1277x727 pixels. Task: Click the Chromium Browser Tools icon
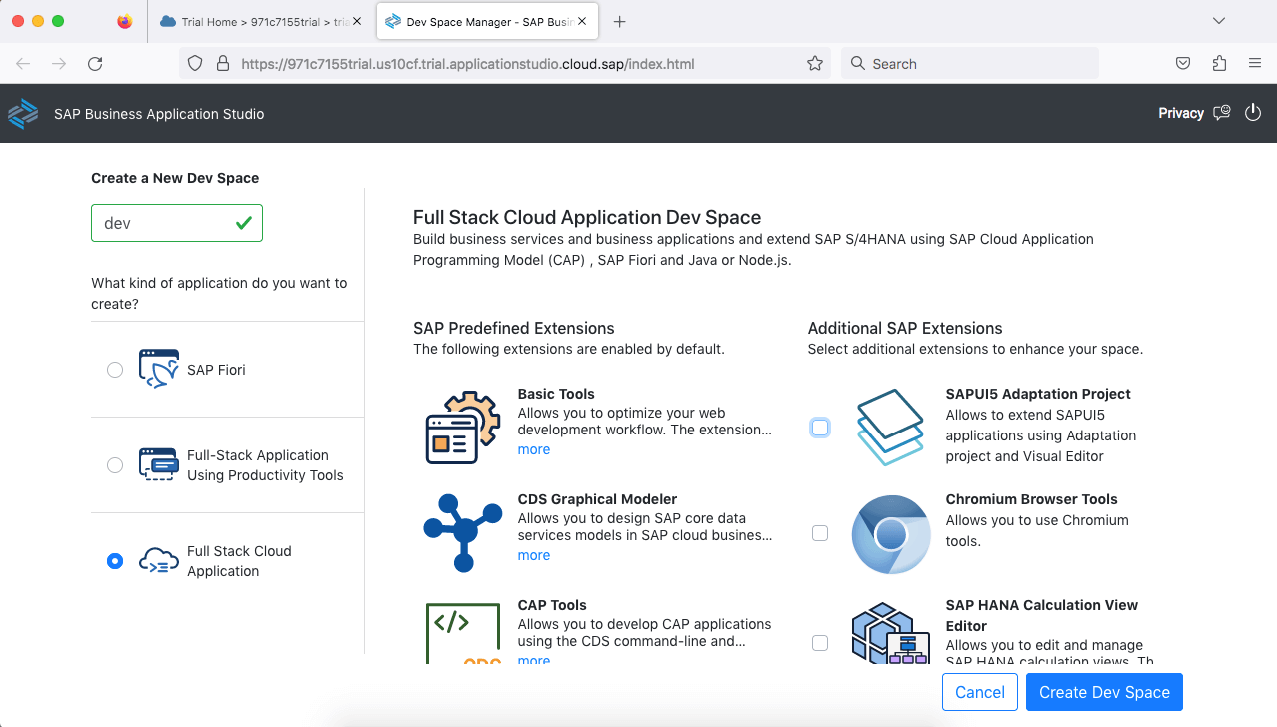890,534
